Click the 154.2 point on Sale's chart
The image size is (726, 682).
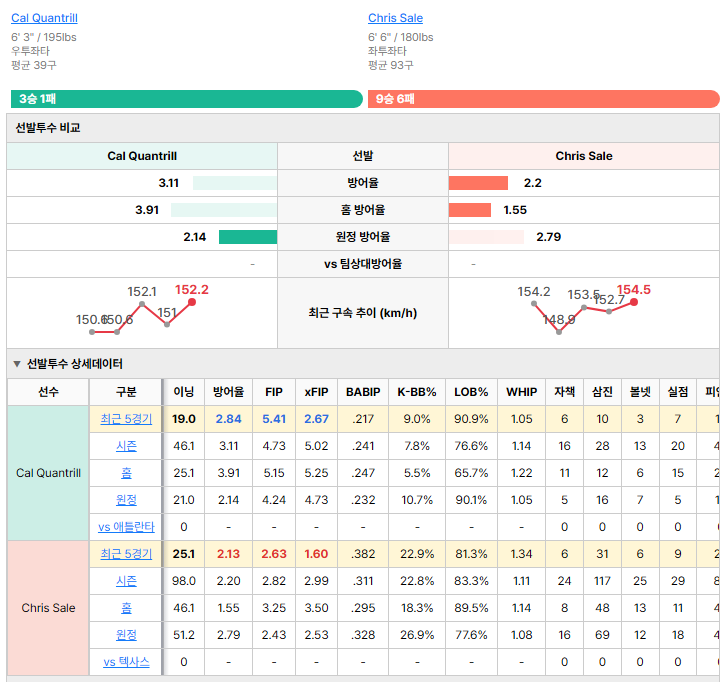(534, 304)
